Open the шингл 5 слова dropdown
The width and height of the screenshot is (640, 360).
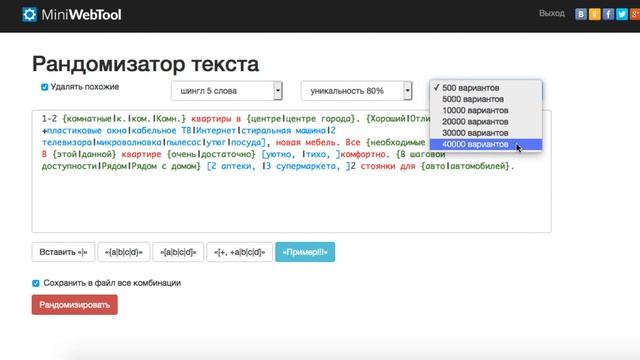[227, 91]
